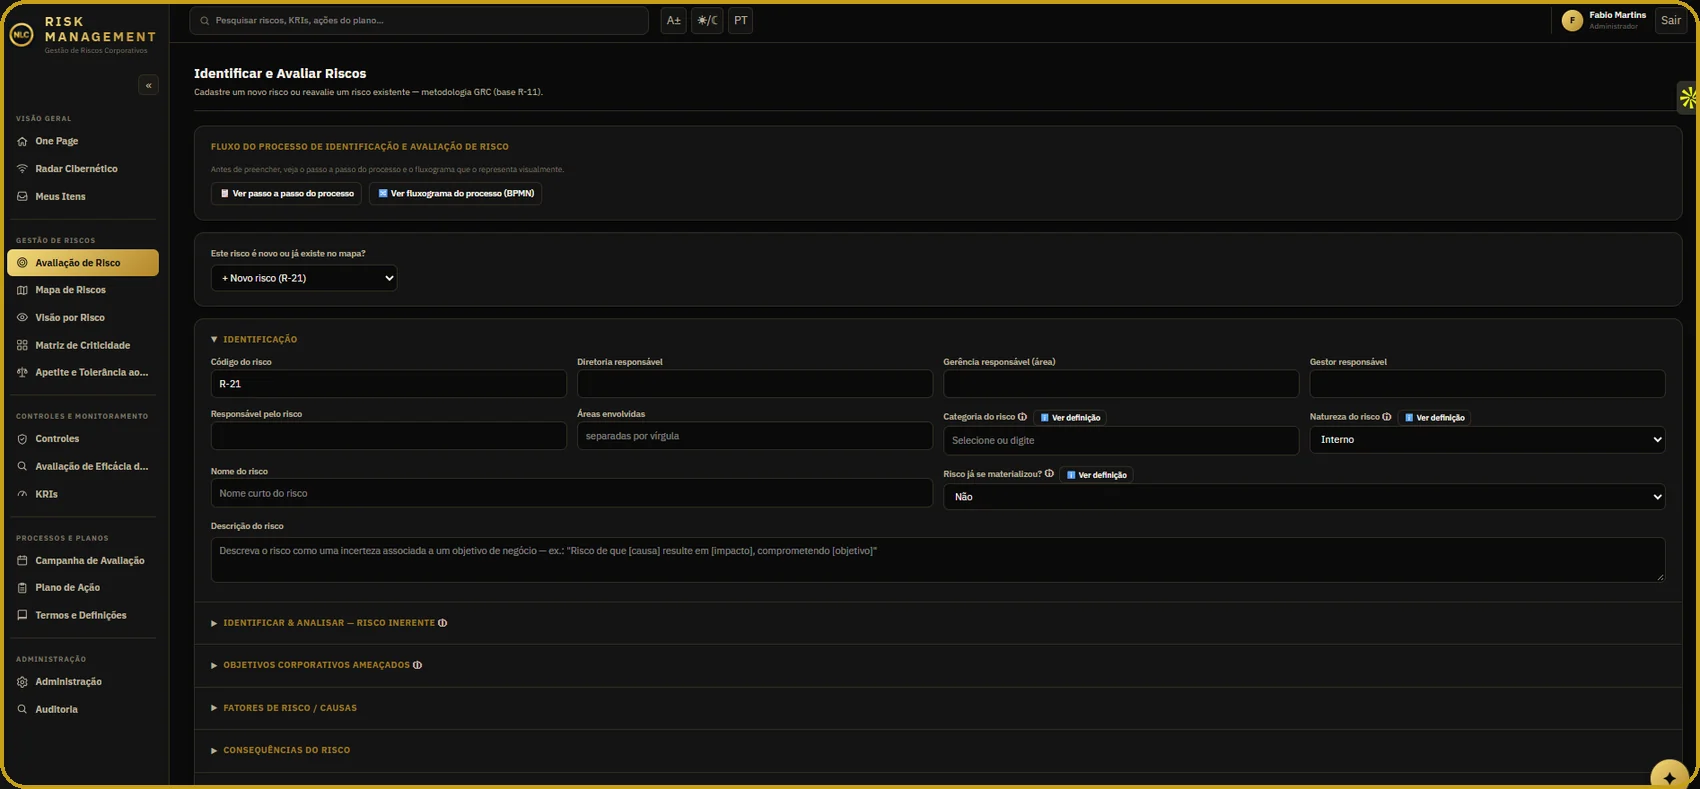Screen dimensions: 1700x789
Task: Open the font size A± control
Action: (x=674, y=20)
